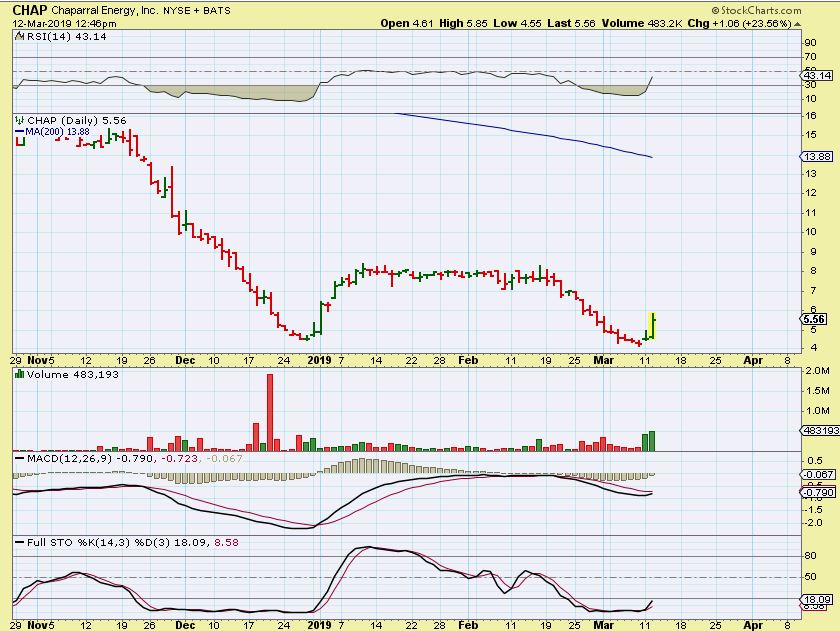
Task: Click the Open 4.61 value
Action: [x=407, y=24]
